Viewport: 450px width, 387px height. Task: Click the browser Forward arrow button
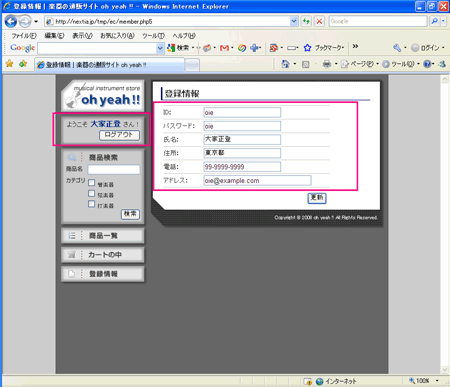(25, 22)
